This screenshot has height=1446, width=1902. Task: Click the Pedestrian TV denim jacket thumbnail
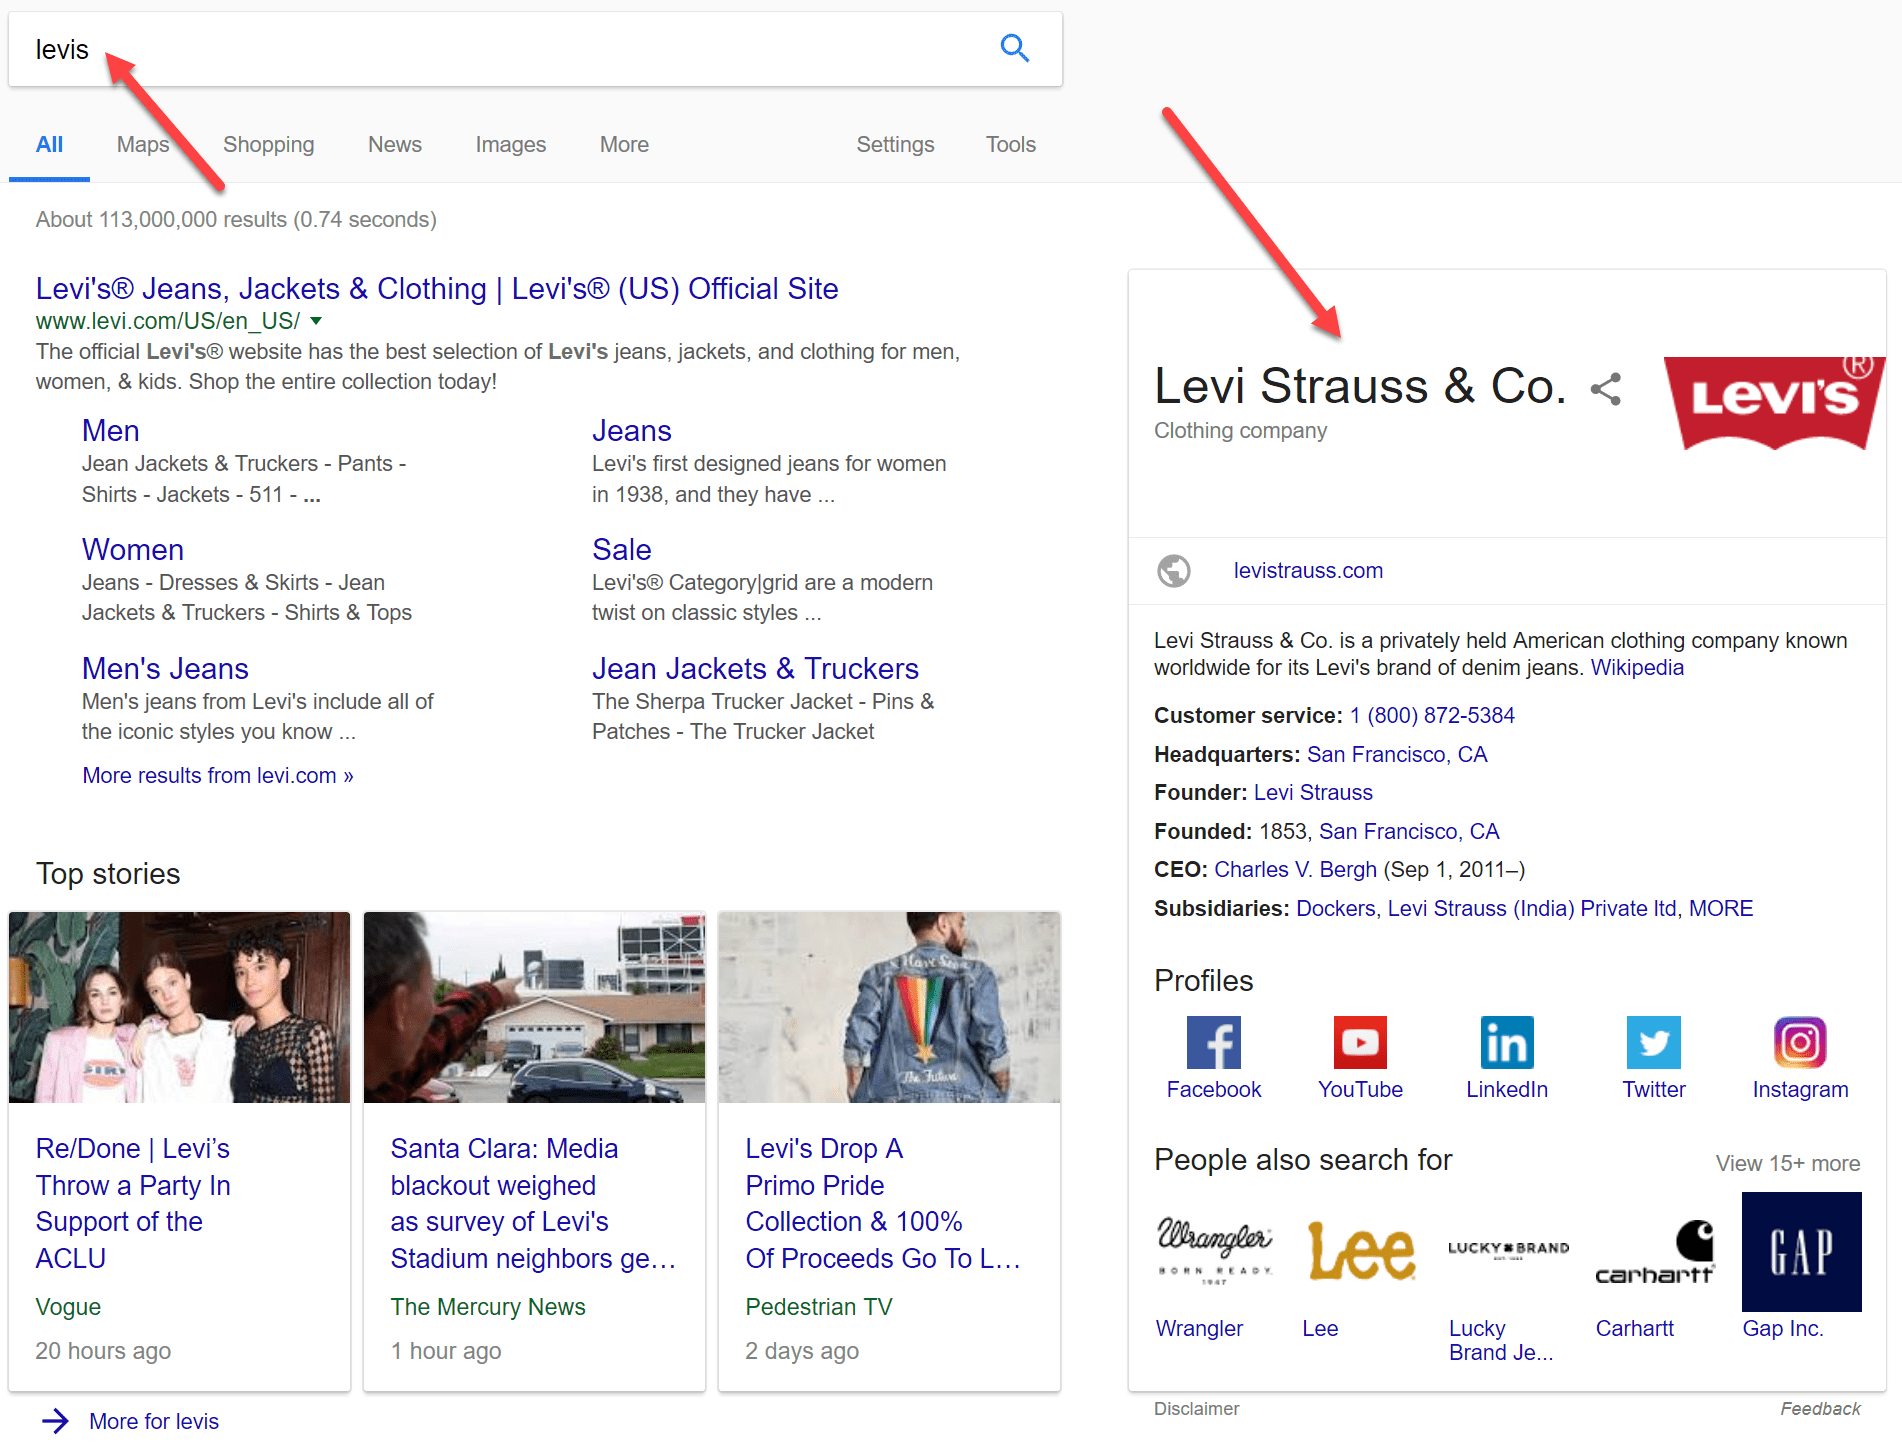click(890, 1007)
